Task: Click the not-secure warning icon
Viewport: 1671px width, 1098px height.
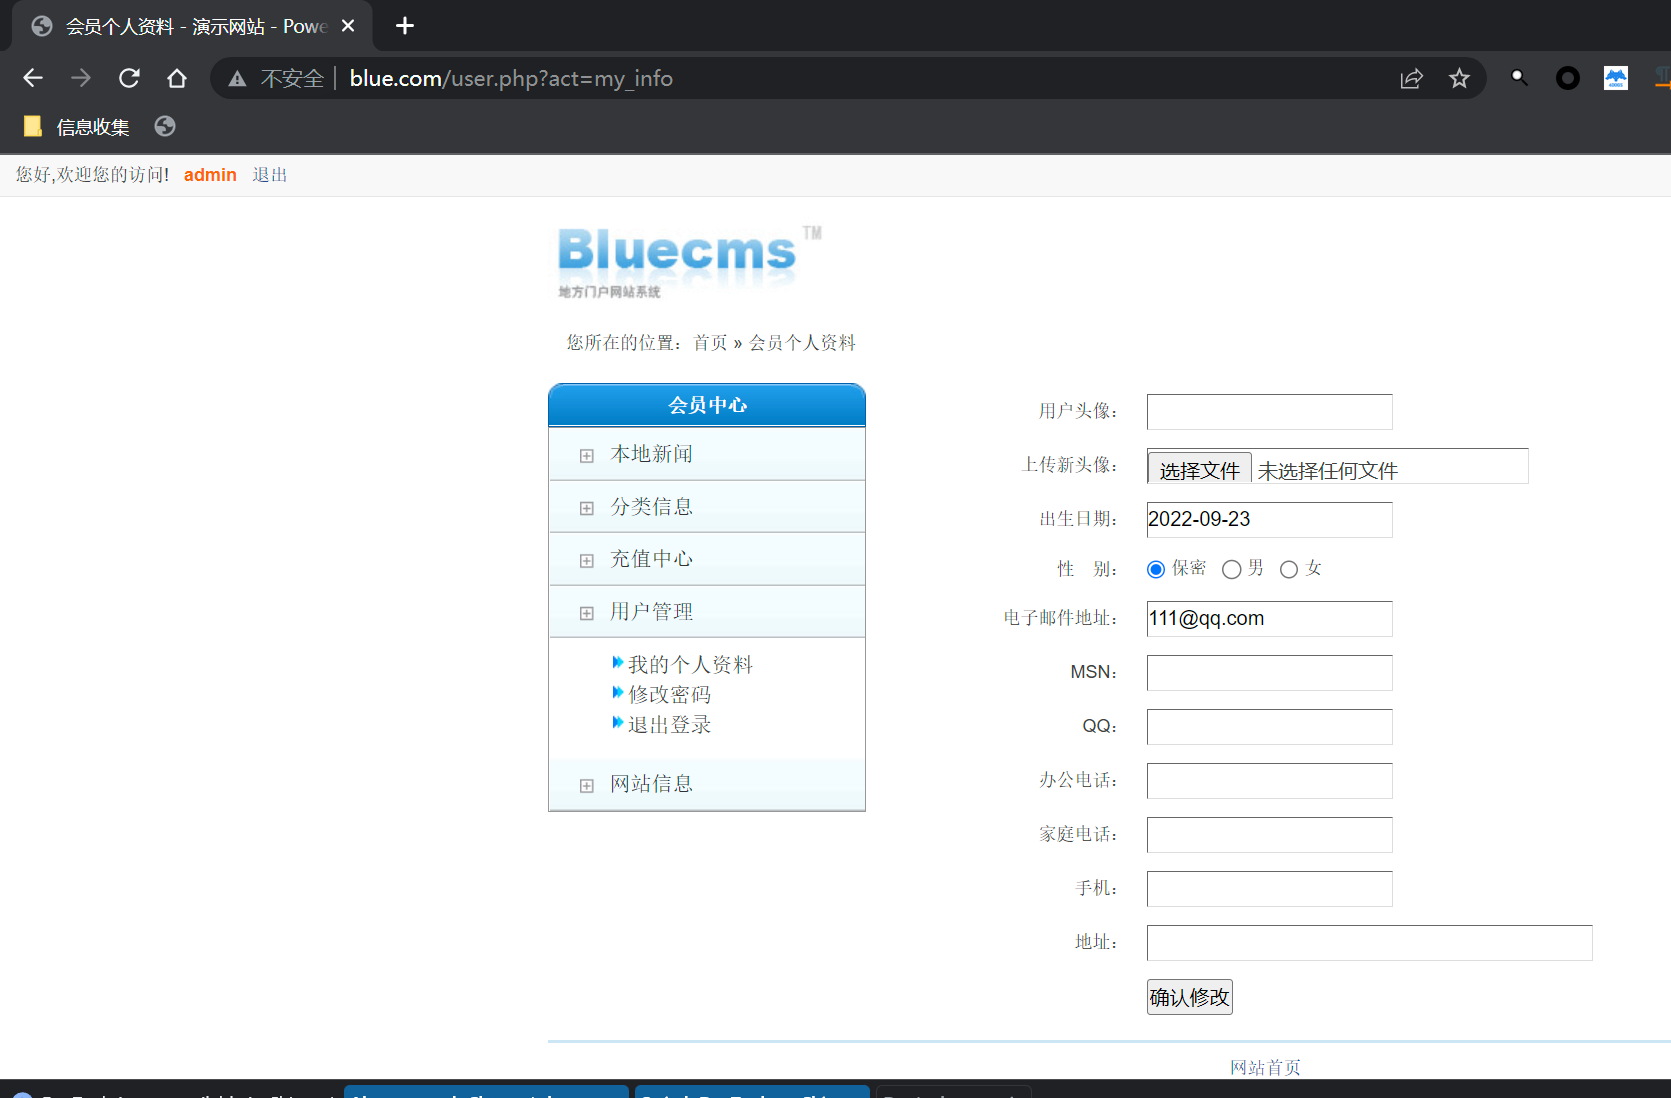Action: [237, 79]
